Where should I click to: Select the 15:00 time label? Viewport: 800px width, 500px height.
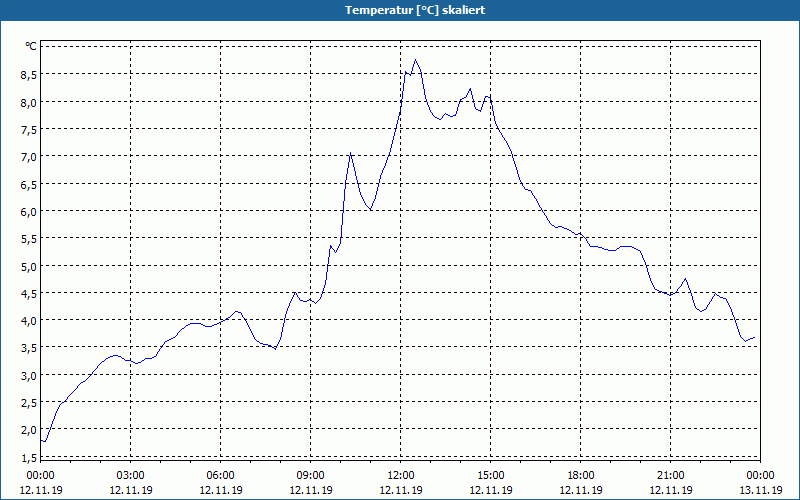pos(491,476)
